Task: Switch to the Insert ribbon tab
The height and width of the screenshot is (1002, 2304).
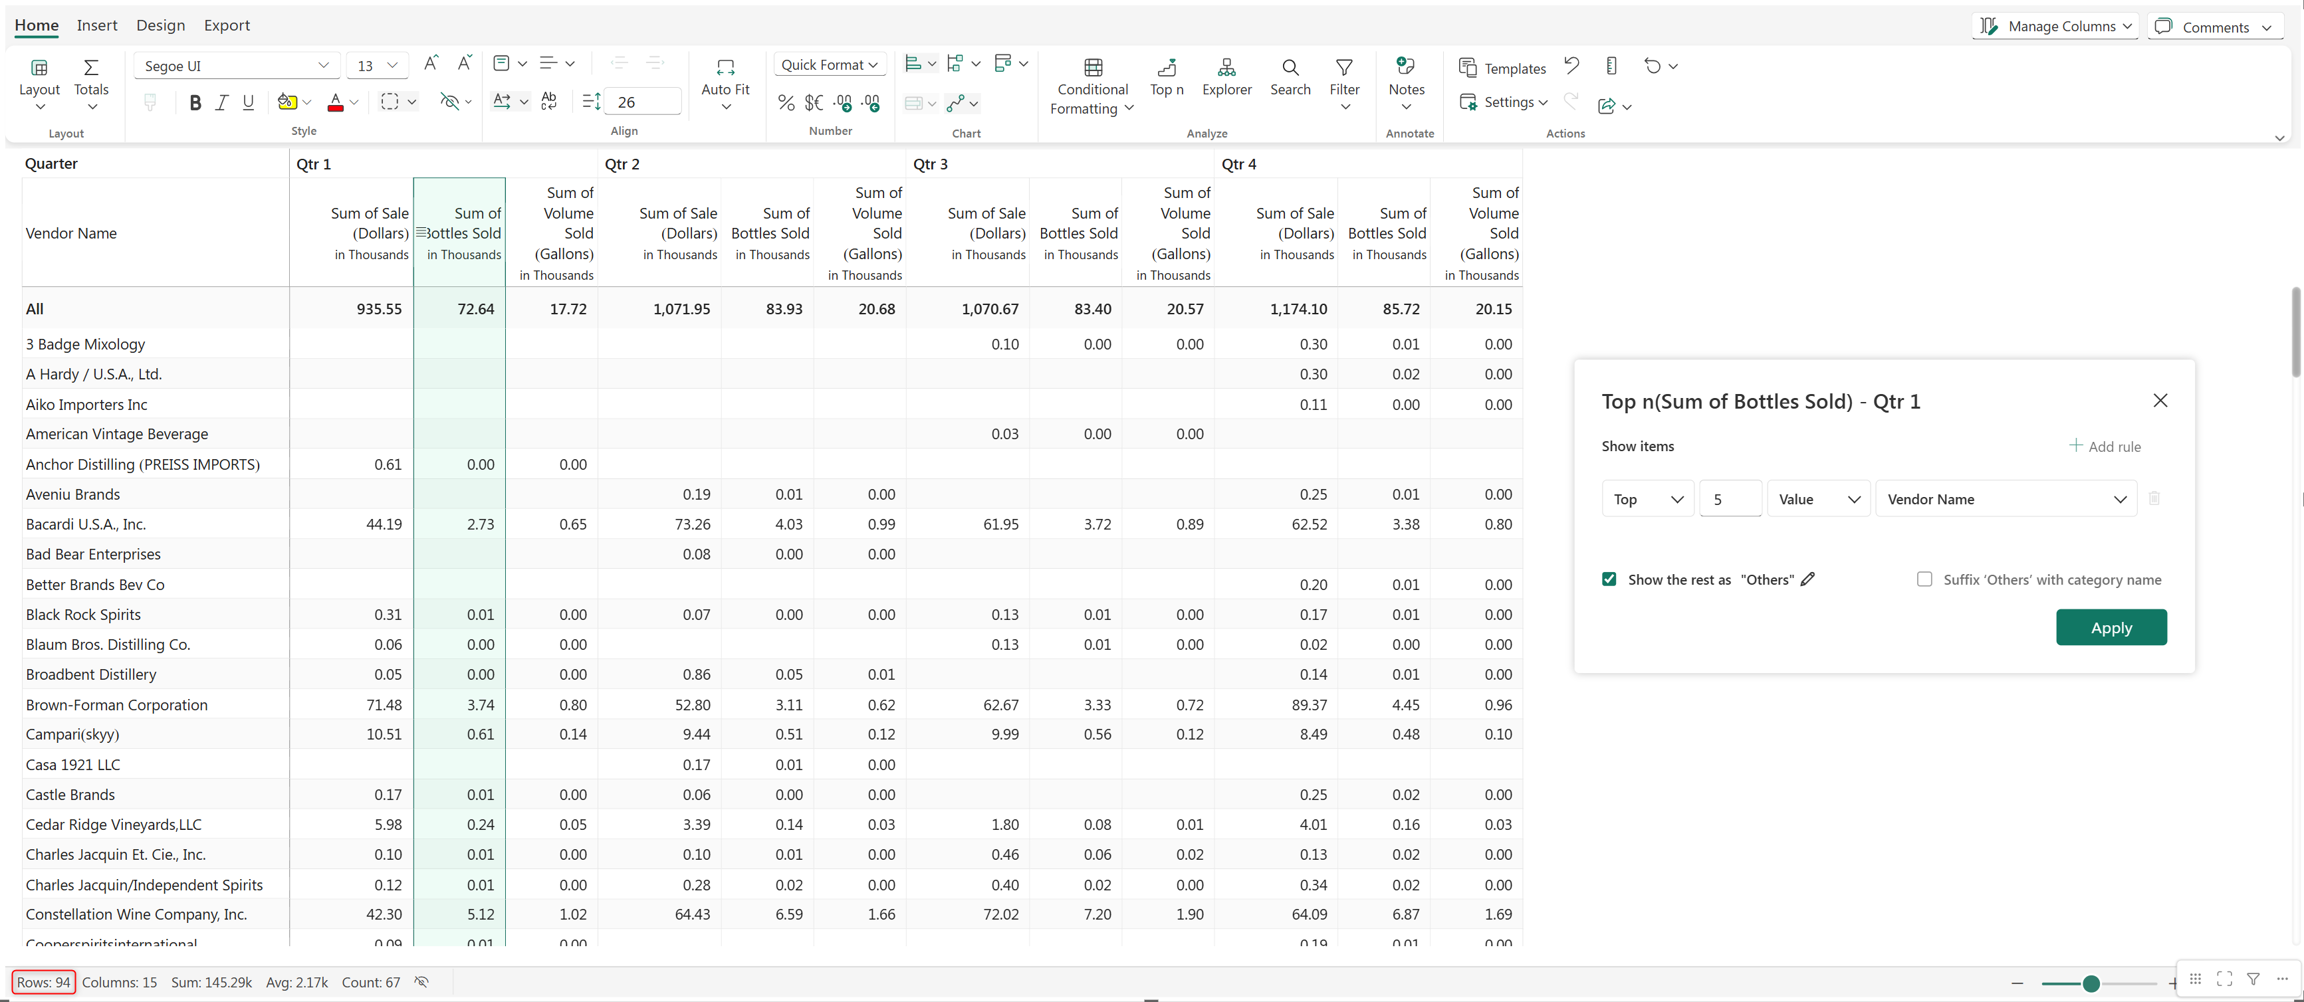Action: tap(97, 25)
